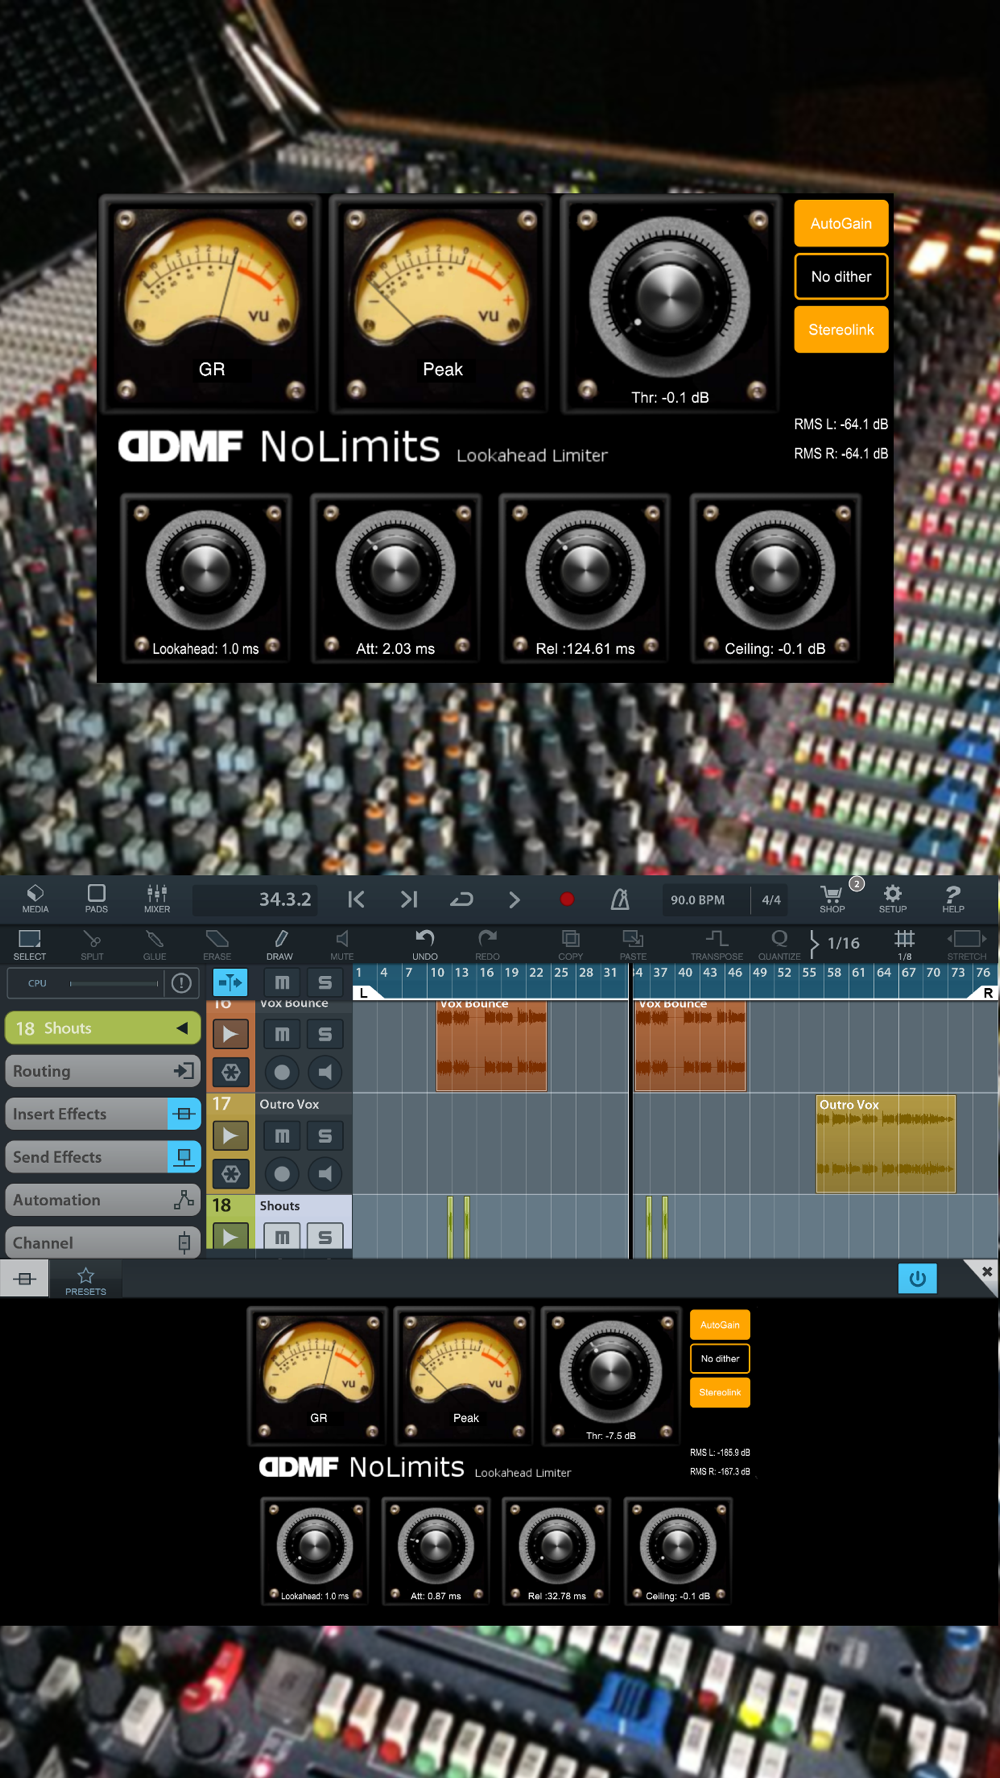The height and width of the screenshot is (1778, 1000).
Task: Toggle the metronome click
Action: (x=620, y=899)
